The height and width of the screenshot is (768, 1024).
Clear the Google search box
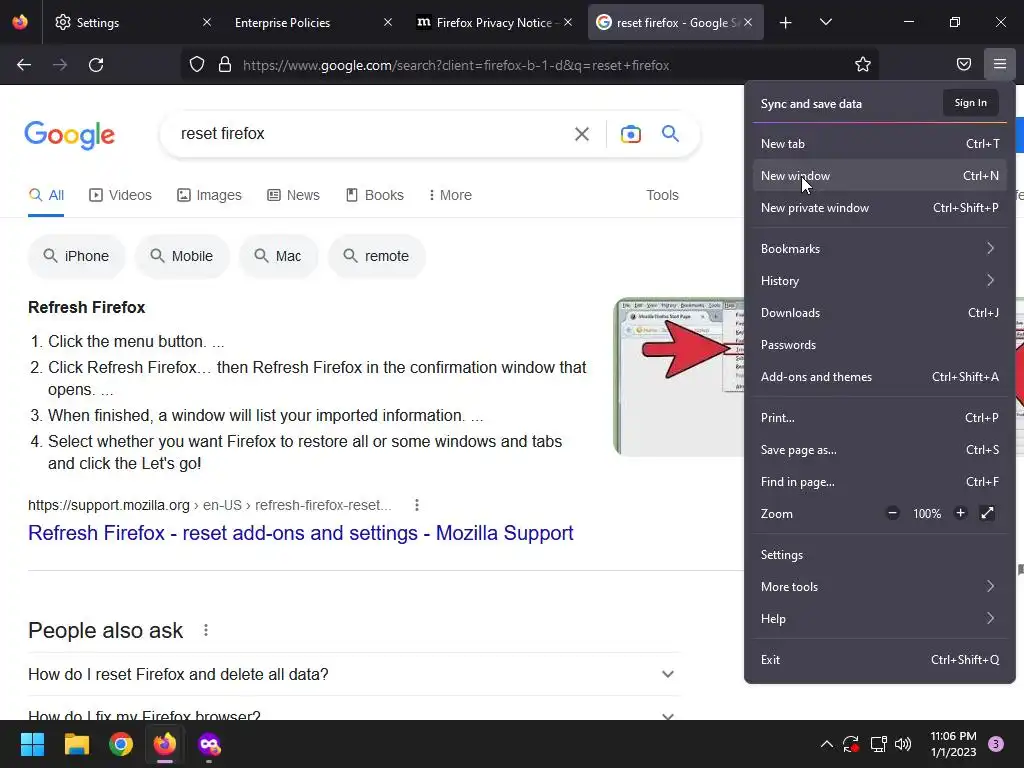pos(581,134)
